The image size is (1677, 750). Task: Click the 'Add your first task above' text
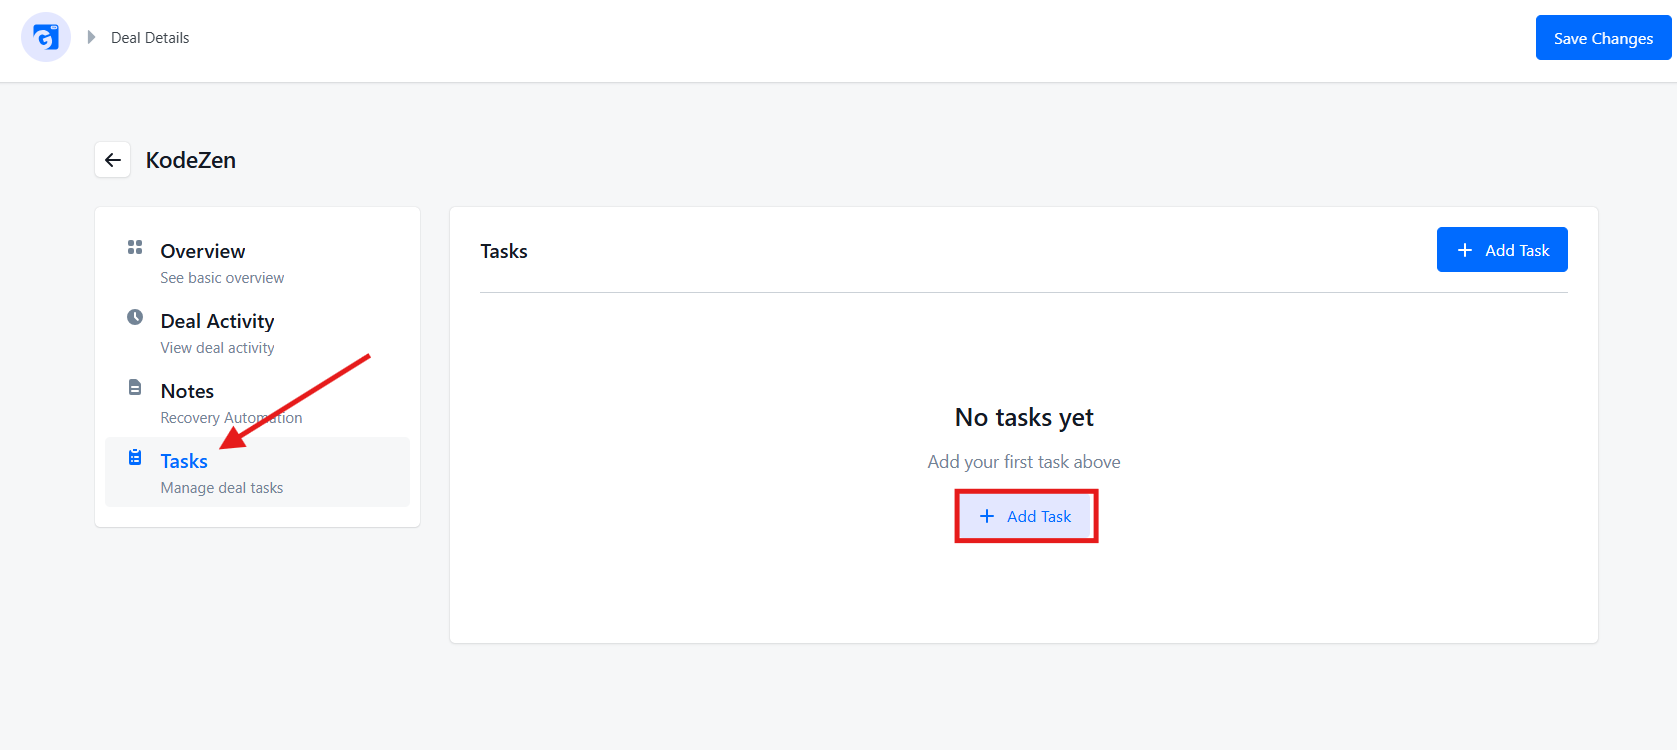click(1024, 462)
